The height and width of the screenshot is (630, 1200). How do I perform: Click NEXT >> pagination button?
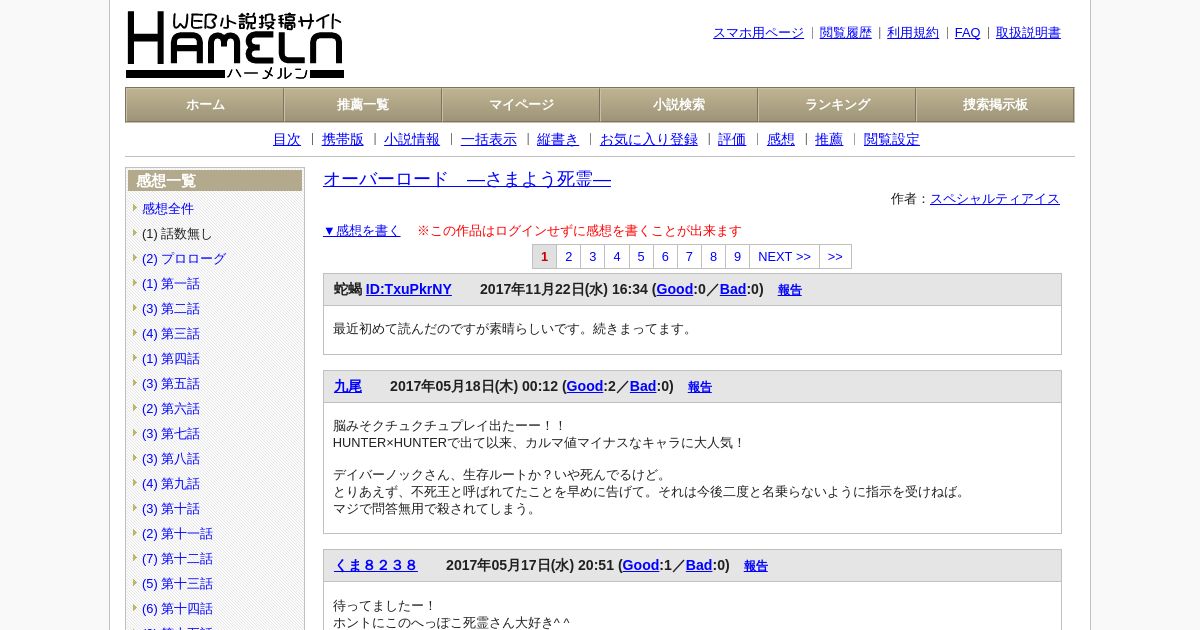pyautogui.click(x=784, y=257)
